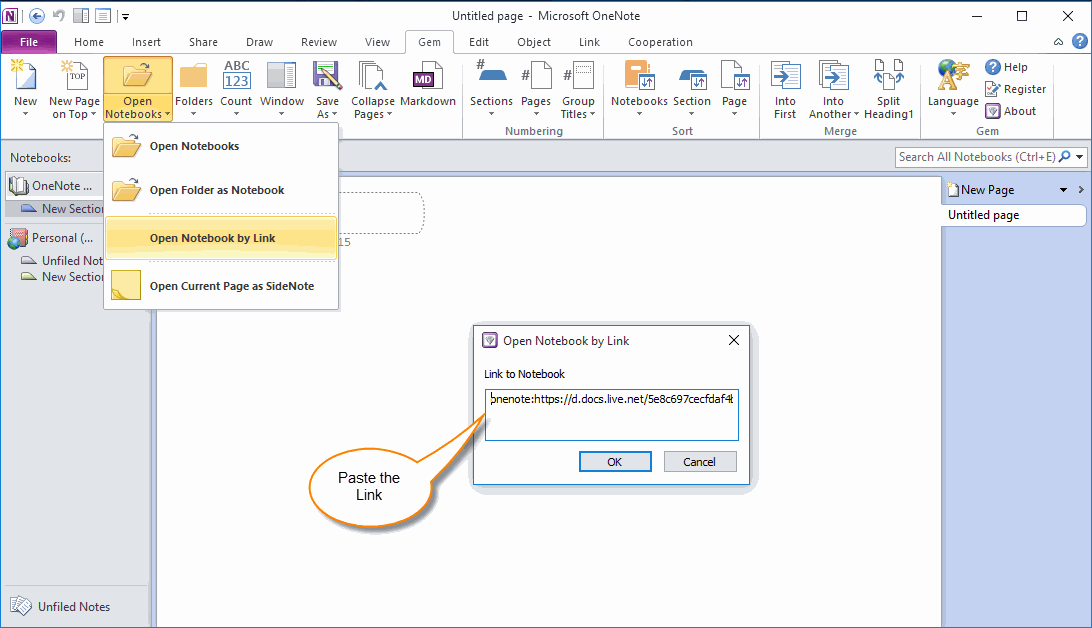Image resolution: width=1092 pixels, height=628 pixels.
Task: Click the search magnifier icon
Action: [1064, 157]
